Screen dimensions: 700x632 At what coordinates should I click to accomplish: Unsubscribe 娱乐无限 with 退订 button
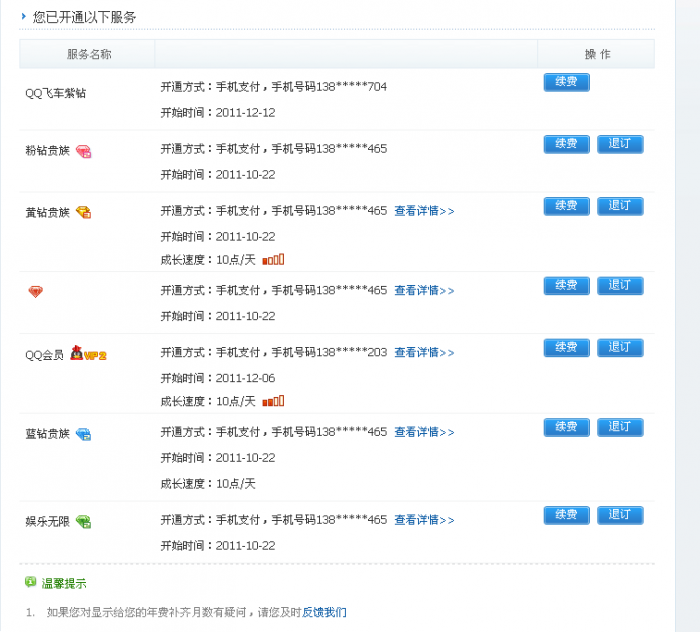tap(620, 515)
